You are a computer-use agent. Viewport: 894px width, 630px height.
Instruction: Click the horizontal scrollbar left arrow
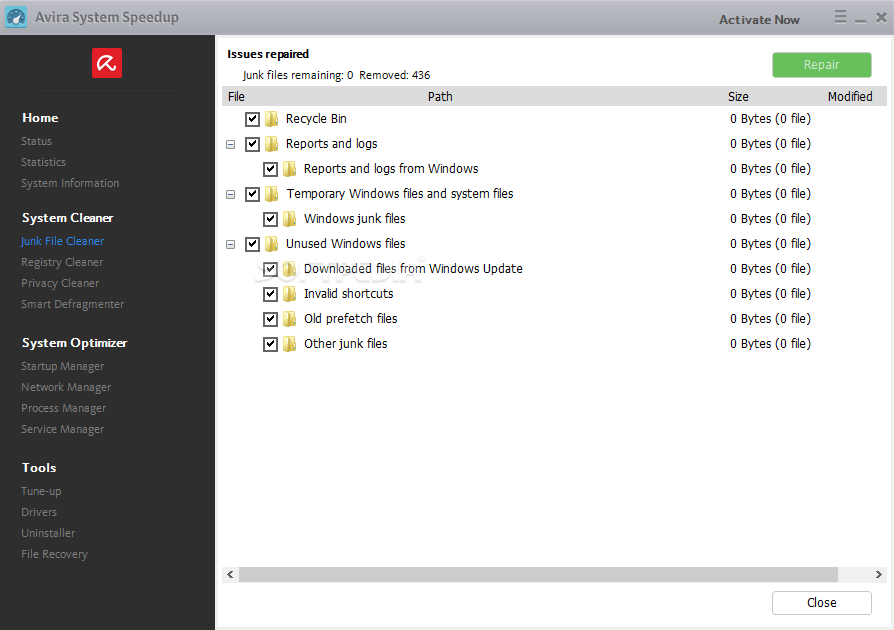pos(230,575)
